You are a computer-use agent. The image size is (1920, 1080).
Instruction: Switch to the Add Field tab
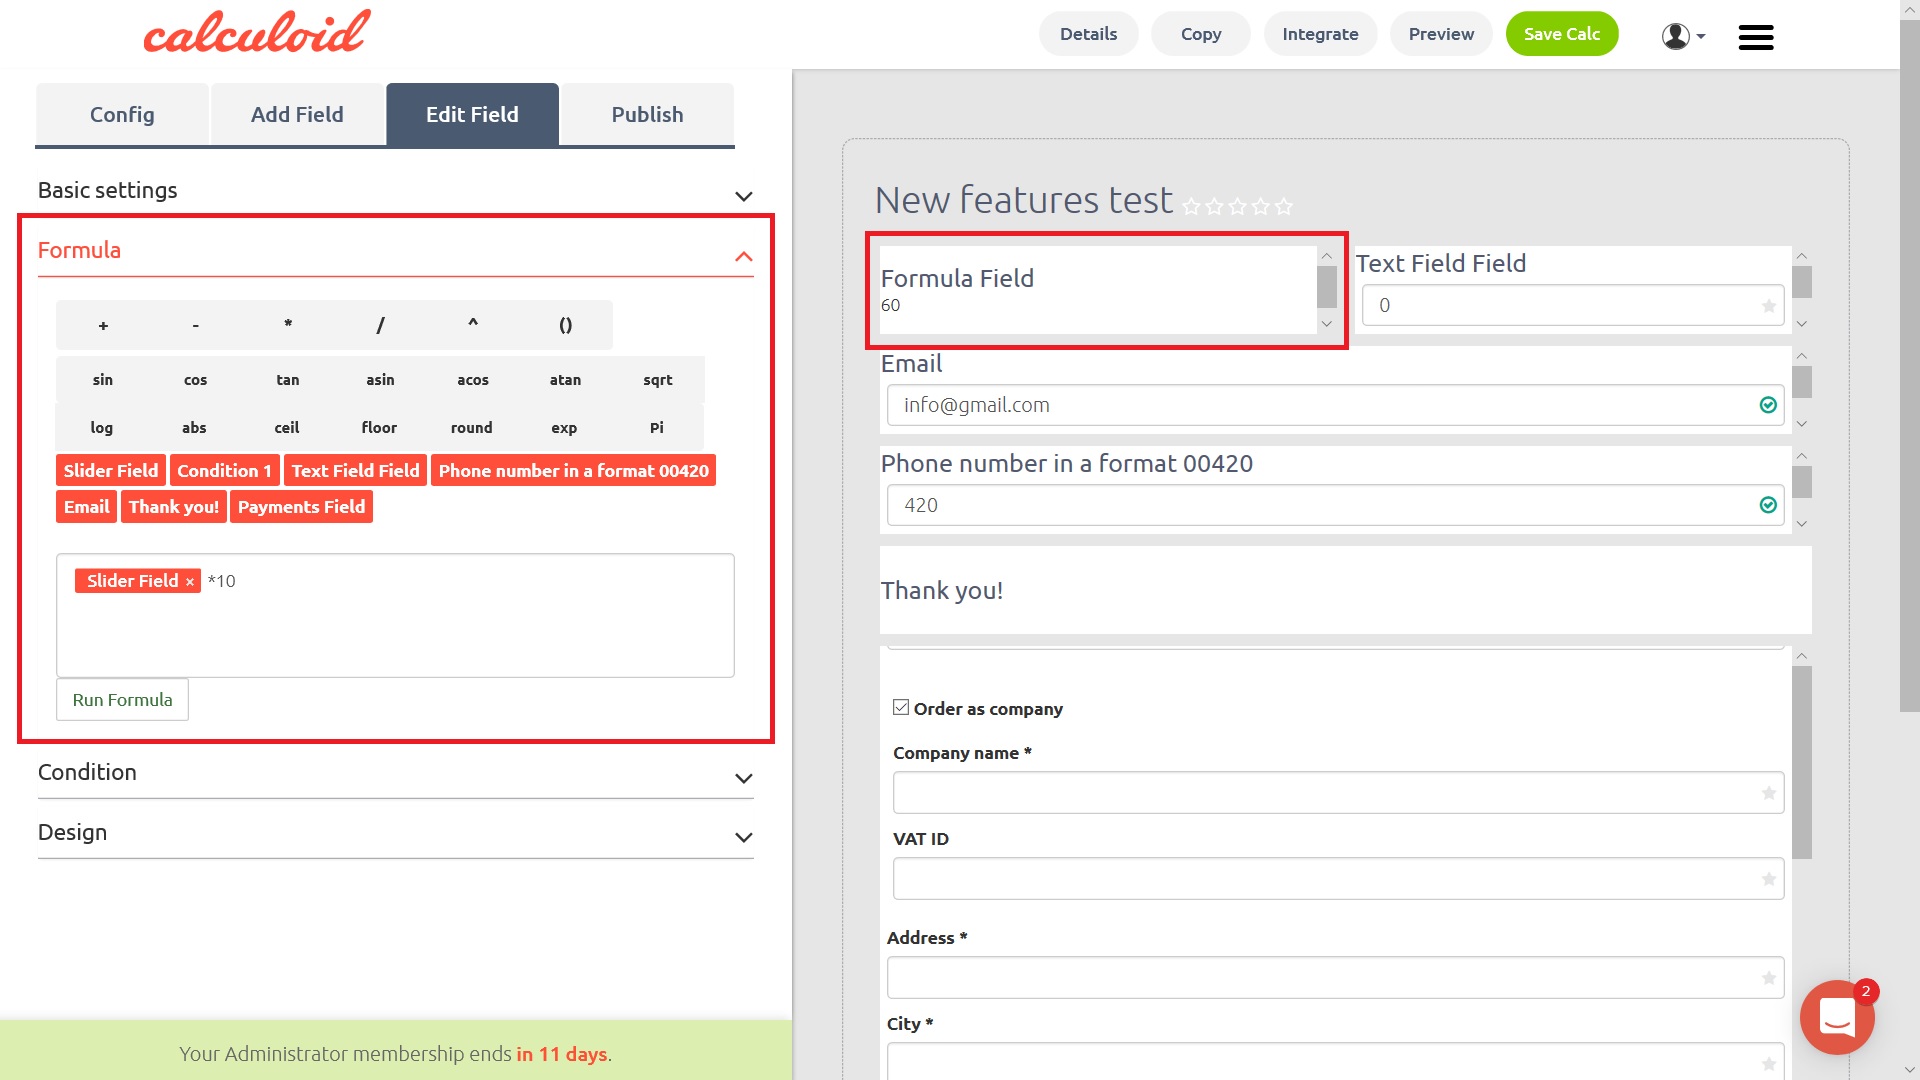(x=297, y=115)
